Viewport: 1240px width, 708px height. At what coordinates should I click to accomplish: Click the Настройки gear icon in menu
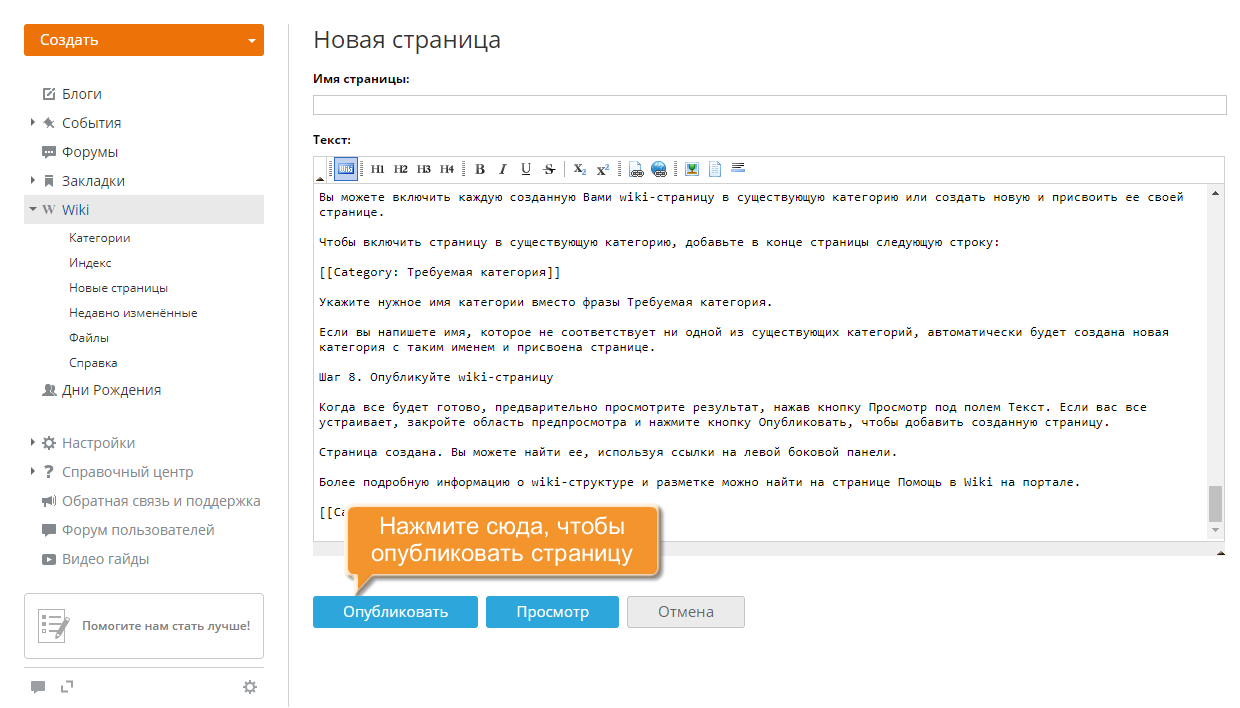pyautogui.click(x=49, y=443)
